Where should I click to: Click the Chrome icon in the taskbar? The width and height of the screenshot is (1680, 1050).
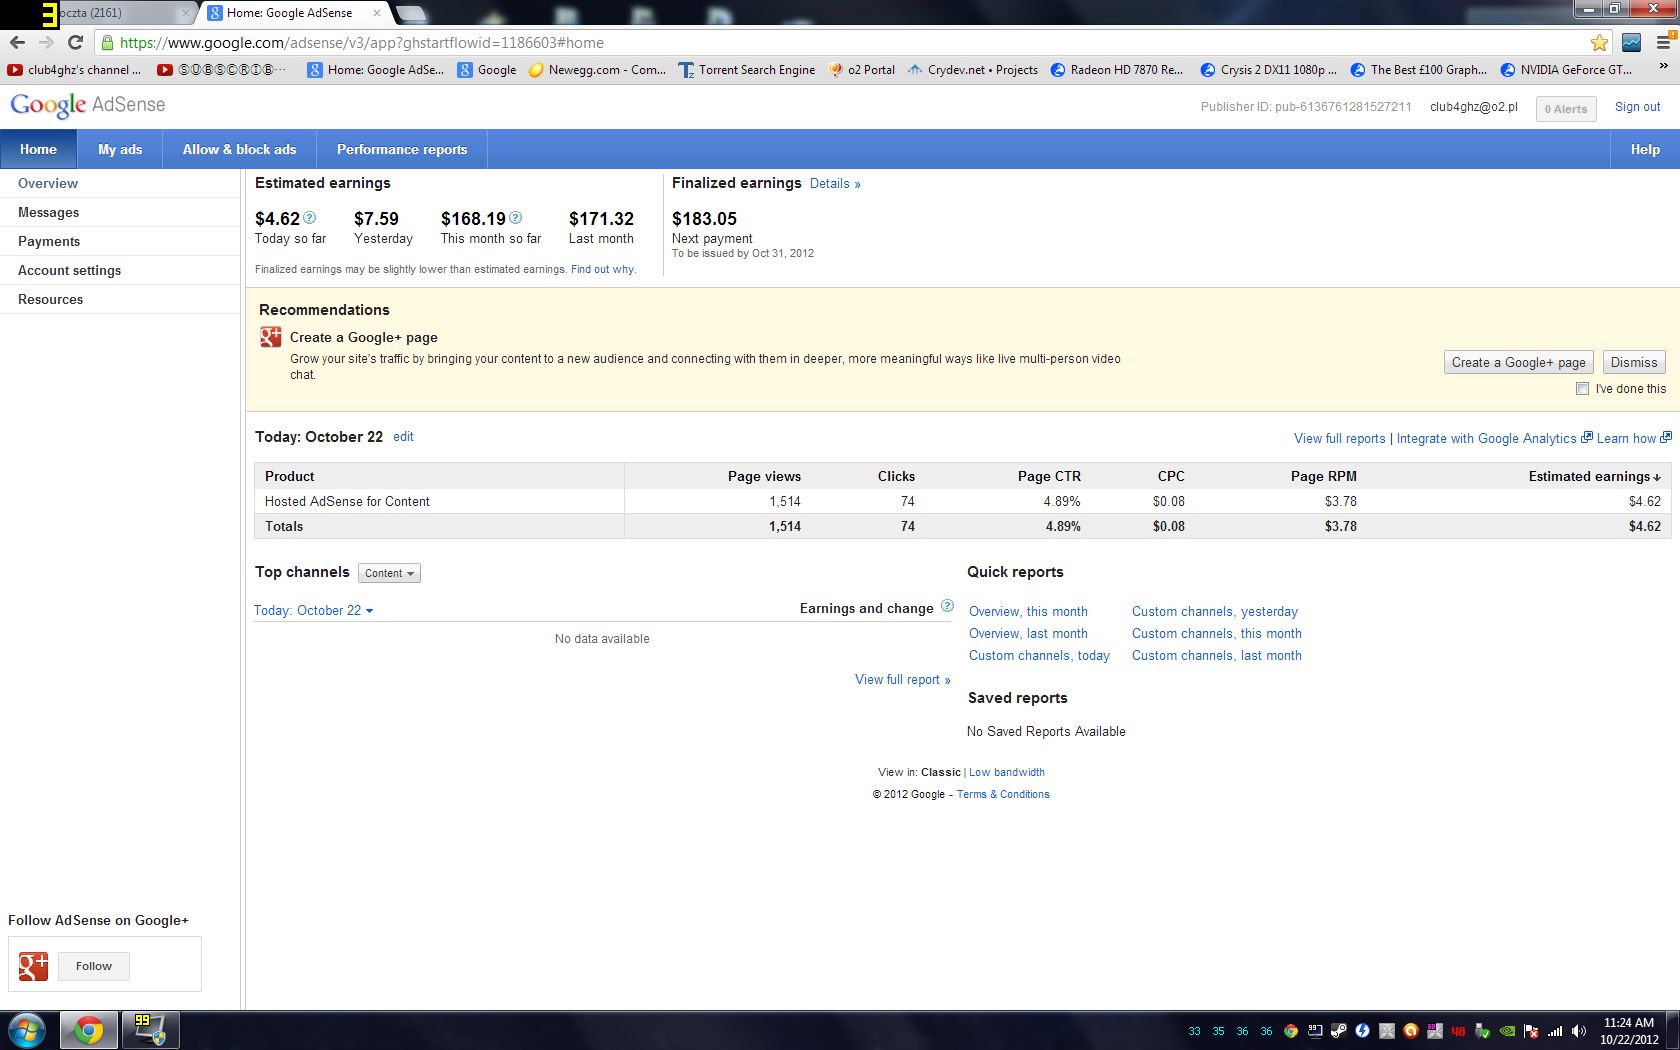point(88,1030)
